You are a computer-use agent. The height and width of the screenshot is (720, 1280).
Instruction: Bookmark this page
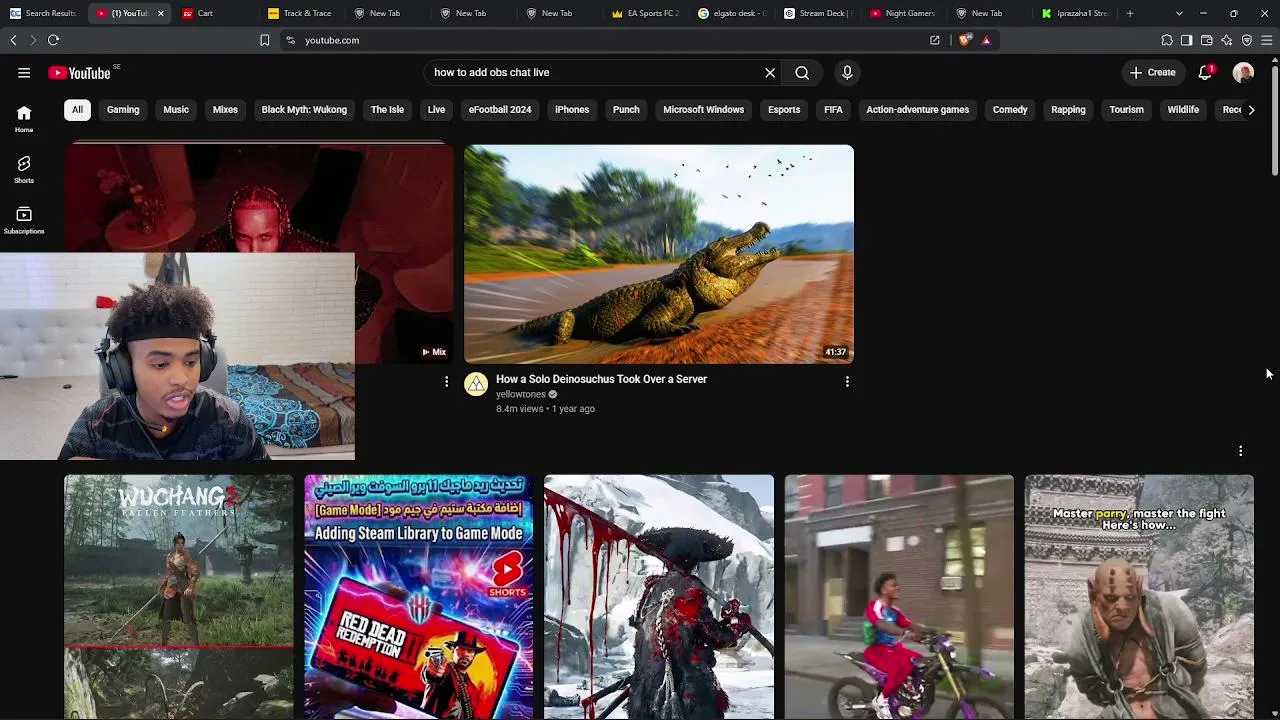tap(264, 40)
